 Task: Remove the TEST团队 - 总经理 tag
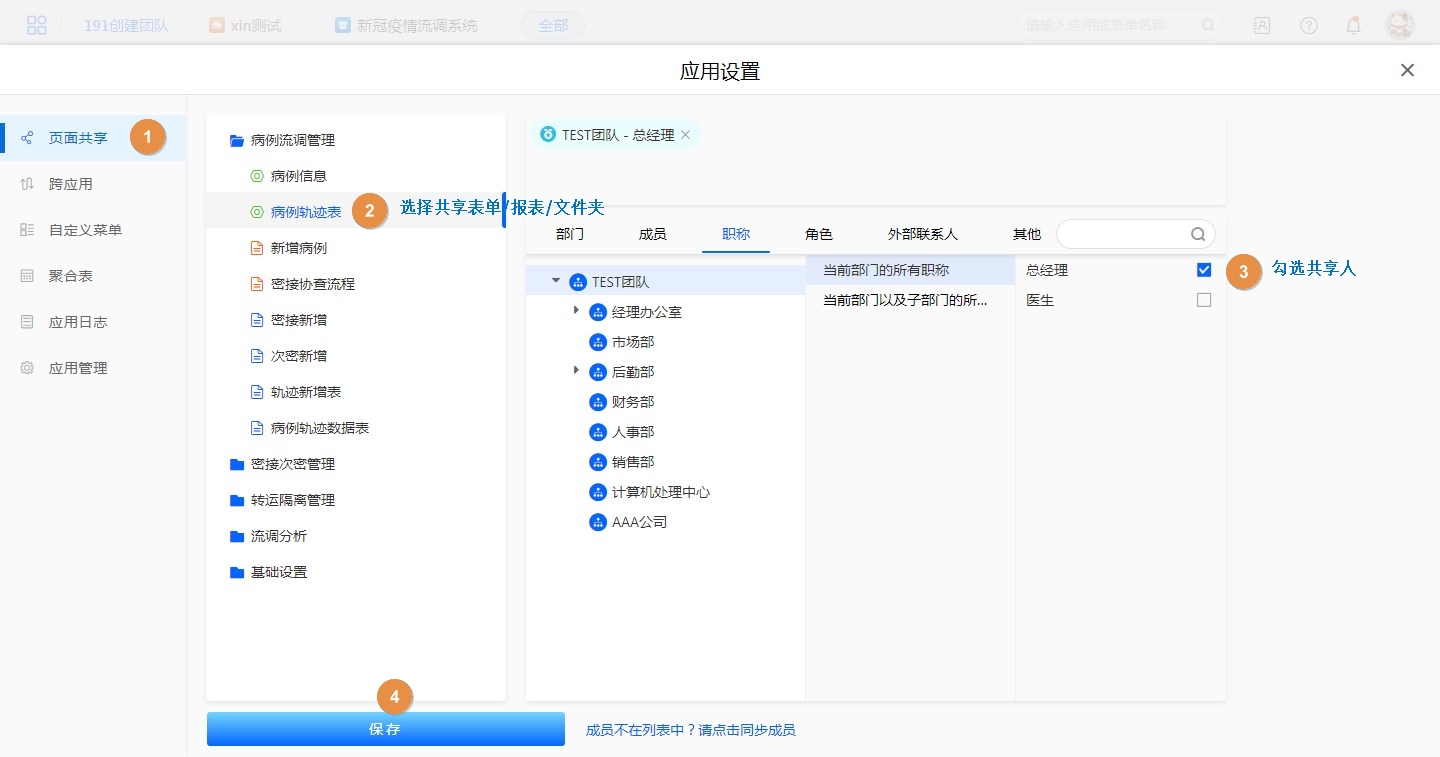[x=686, y=135]
